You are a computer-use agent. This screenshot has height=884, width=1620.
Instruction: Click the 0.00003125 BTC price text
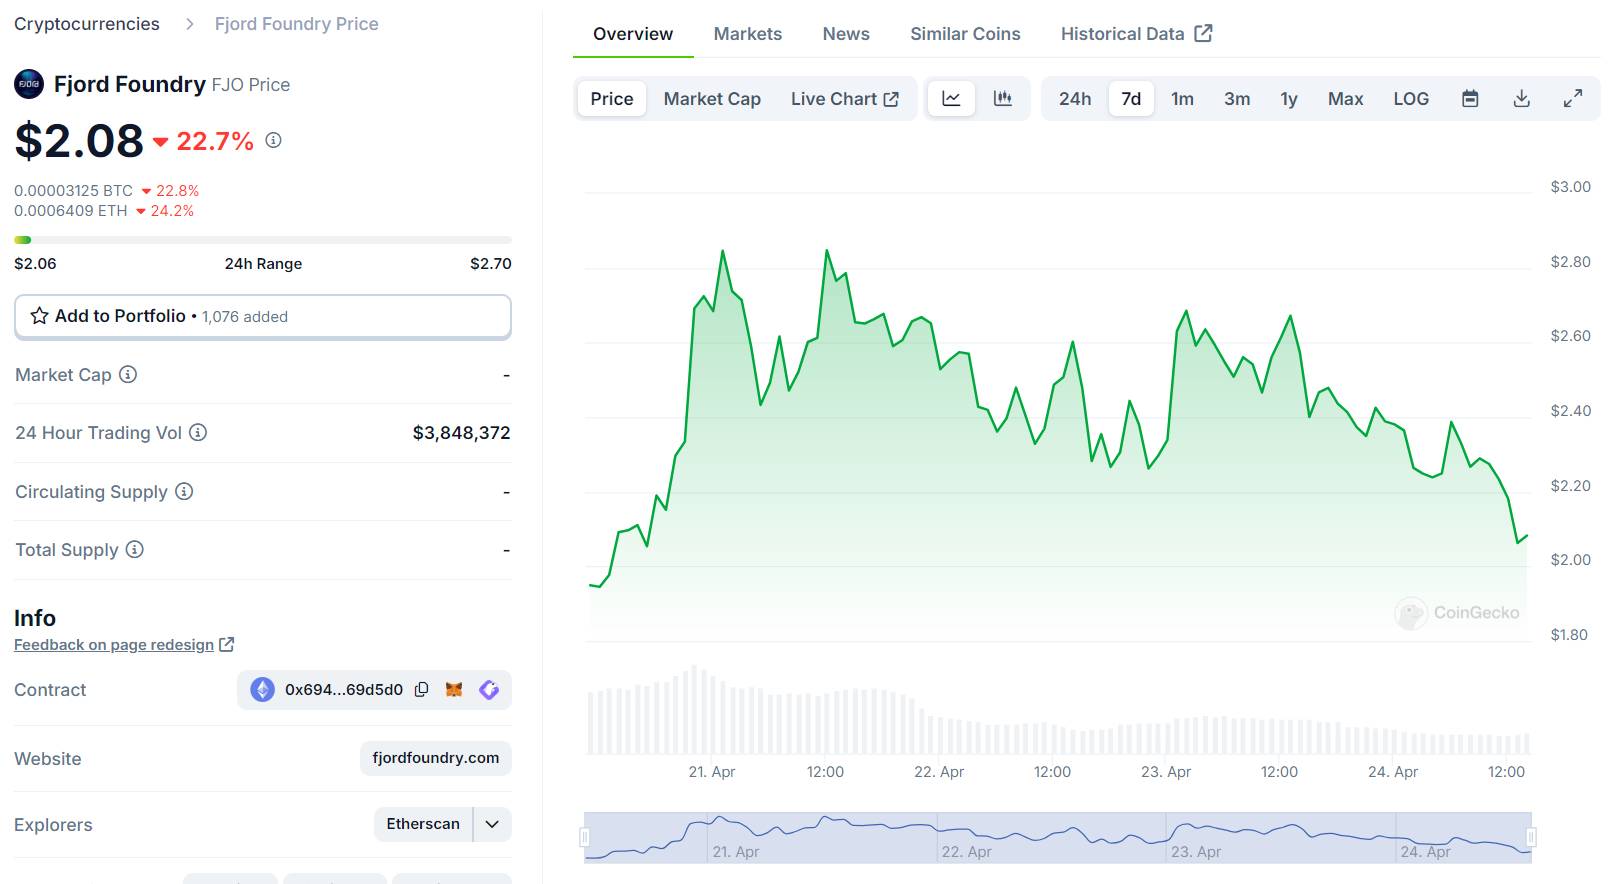(x=73, y=190)
